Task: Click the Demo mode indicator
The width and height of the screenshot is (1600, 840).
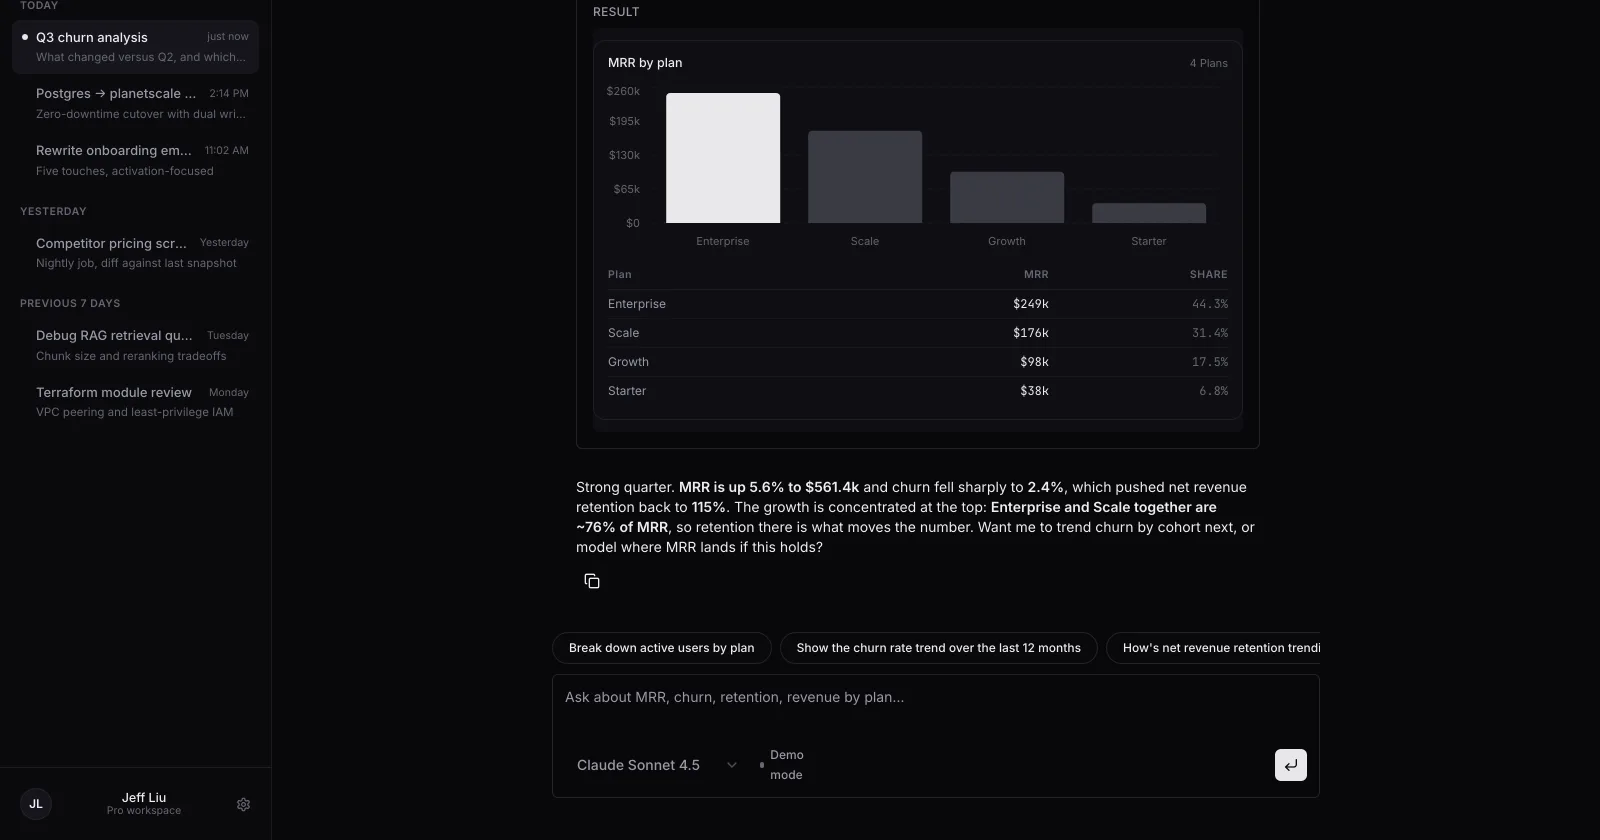Action: 782,765
